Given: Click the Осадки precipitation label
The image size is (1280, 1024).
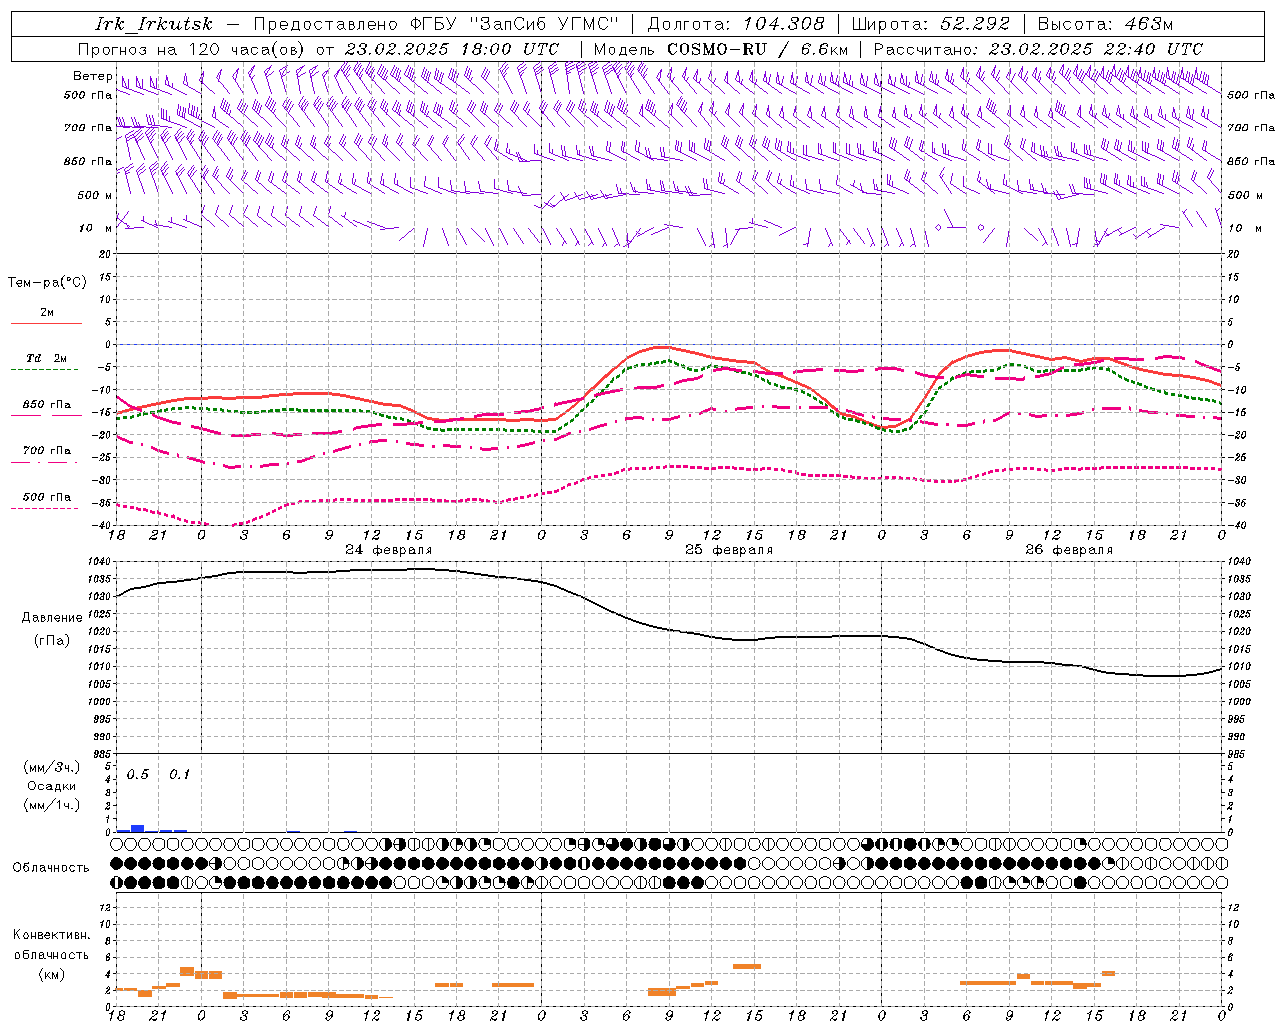Looking at the screenshot, I should tap(51, 786).
